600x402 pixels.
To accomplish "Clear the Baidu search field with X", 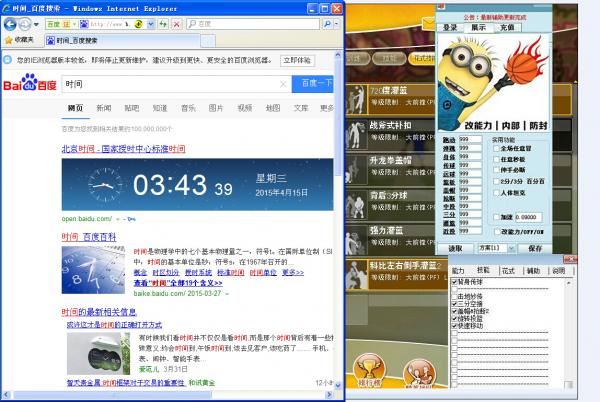I will point(283,84).
